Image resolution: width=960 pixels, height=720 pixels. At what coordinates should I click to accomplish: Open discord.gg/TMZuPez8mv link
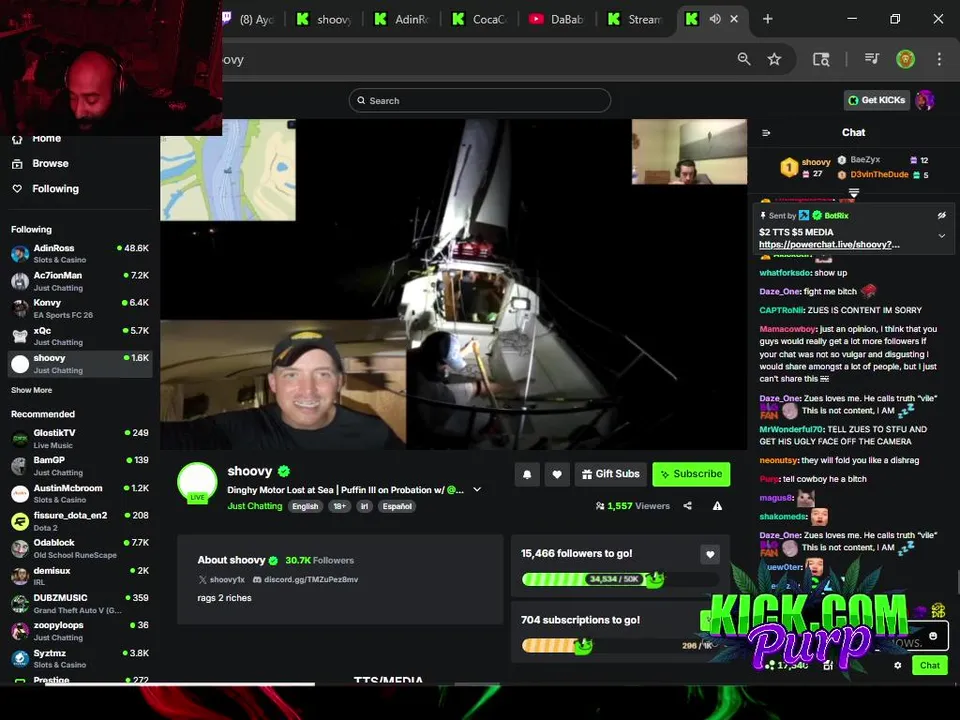[306, 579]
